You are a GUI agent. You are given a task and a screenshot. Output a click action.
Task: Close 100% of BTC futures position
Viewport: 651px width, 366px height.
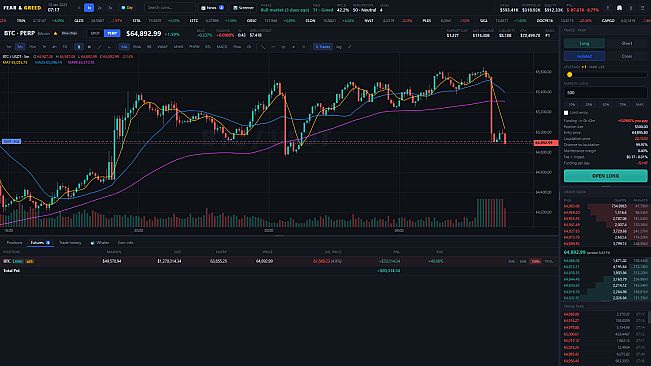pyautogui.click(x=536, y=261)
